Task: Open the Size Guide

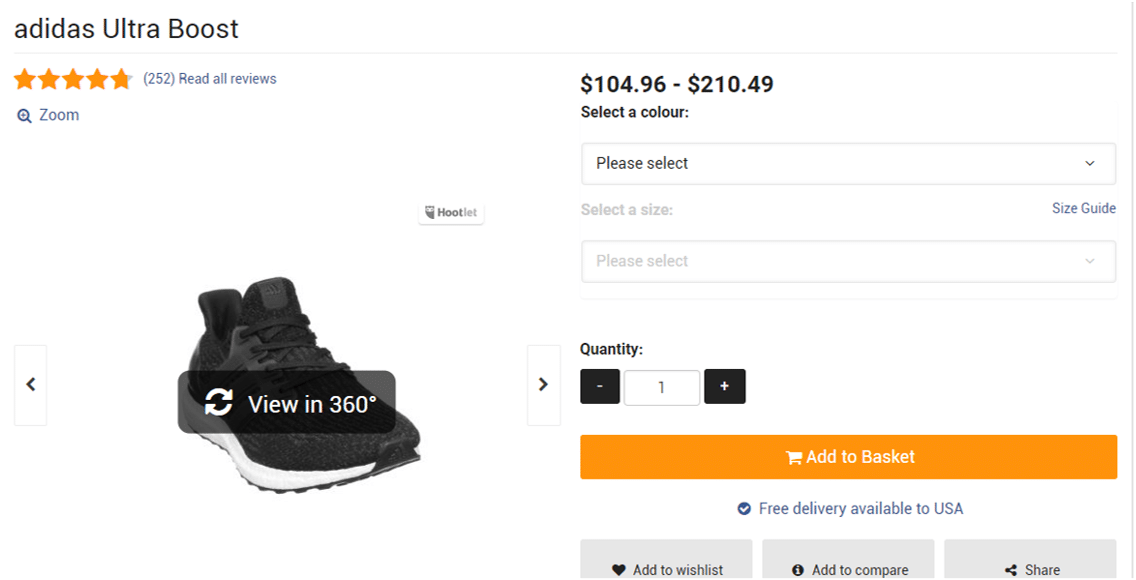Action: (x=1084, y=208)
